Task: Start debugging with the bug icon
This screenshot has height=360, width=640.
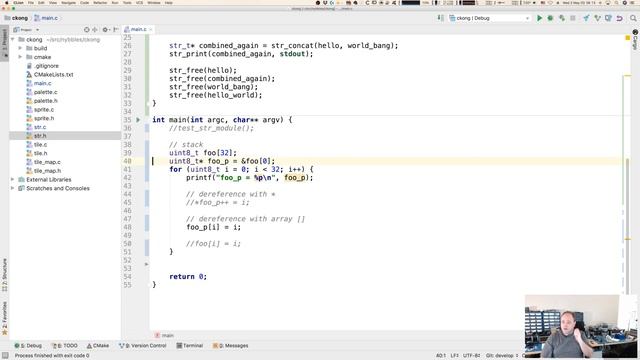Action: [550, 18]
